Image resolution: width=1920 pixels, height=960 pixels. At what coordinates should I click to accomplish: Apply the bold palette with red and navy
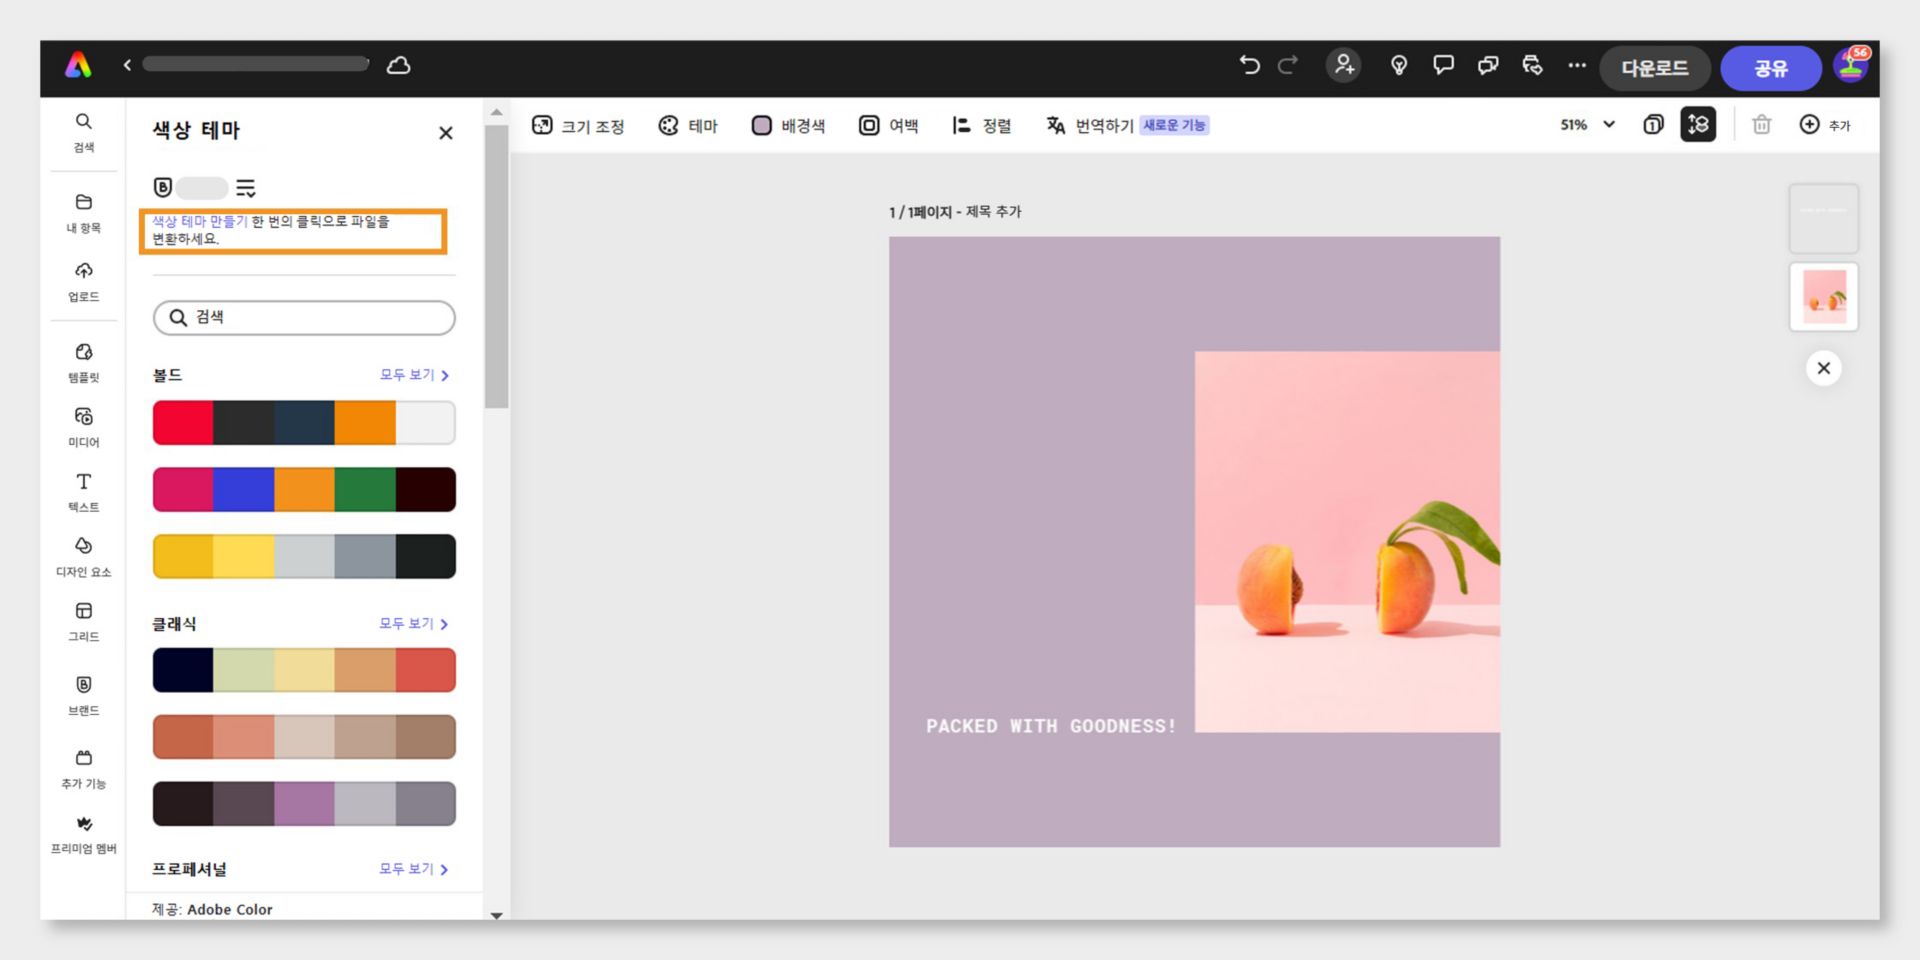304,422
